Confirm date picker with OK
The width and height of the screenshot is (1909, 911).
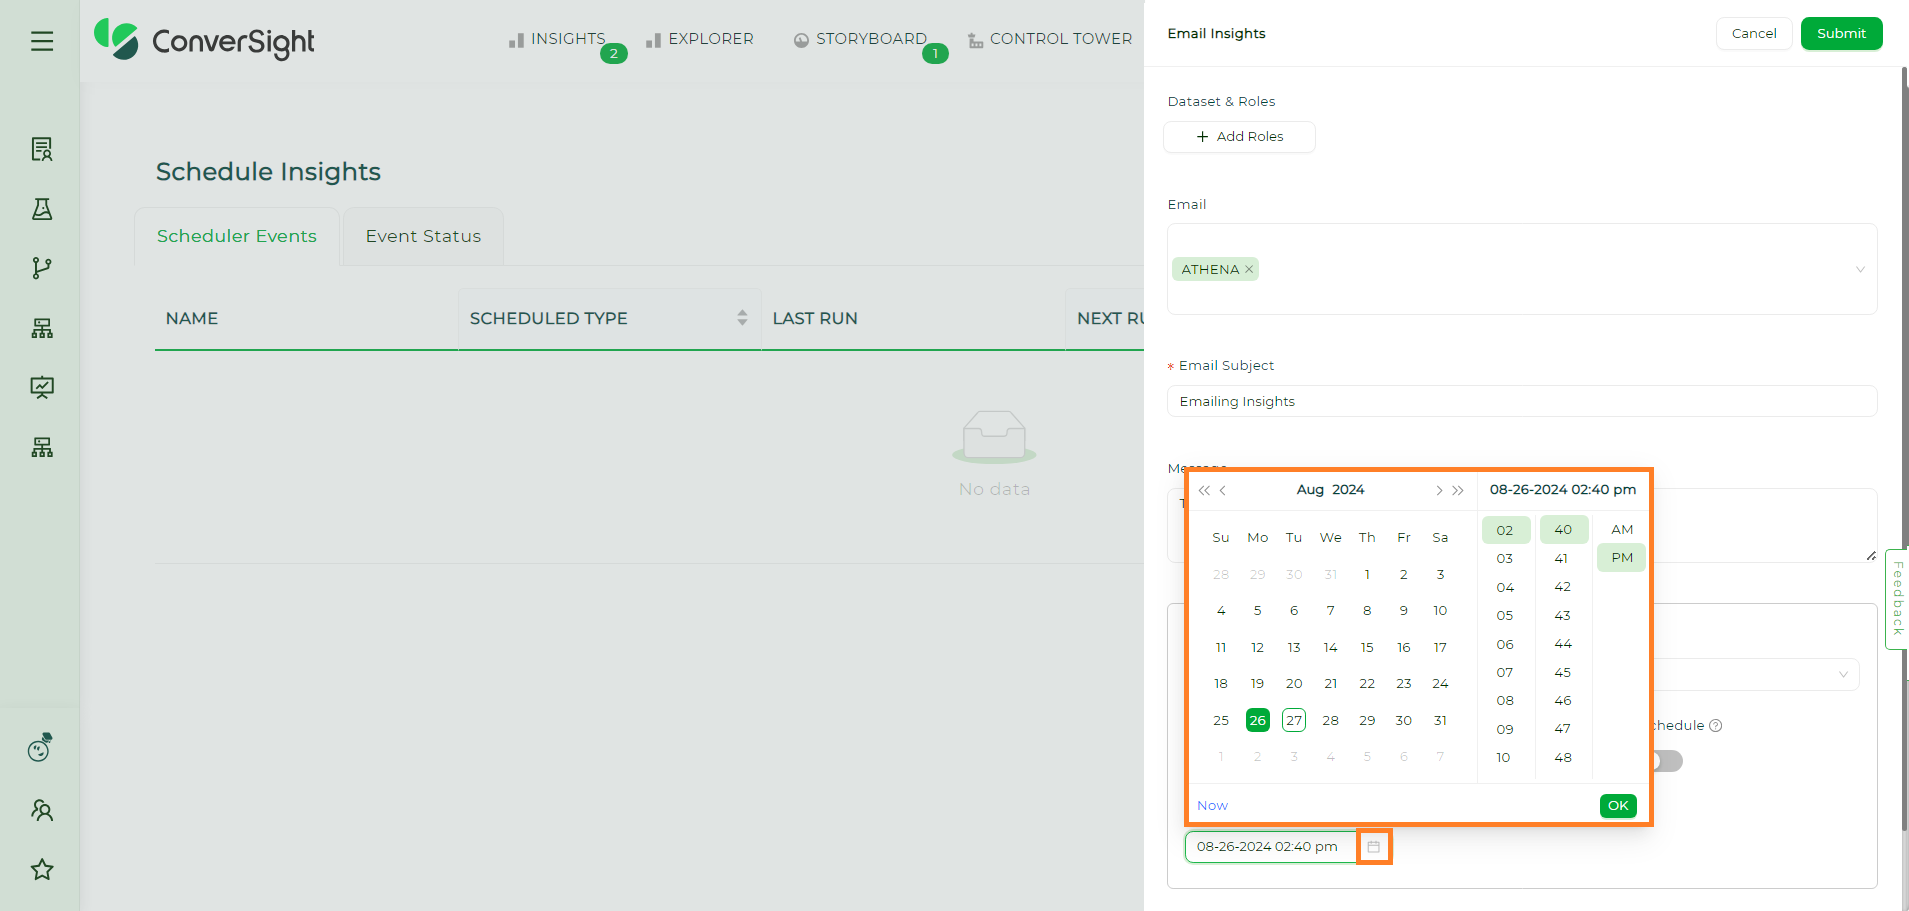click(1618, 806)
